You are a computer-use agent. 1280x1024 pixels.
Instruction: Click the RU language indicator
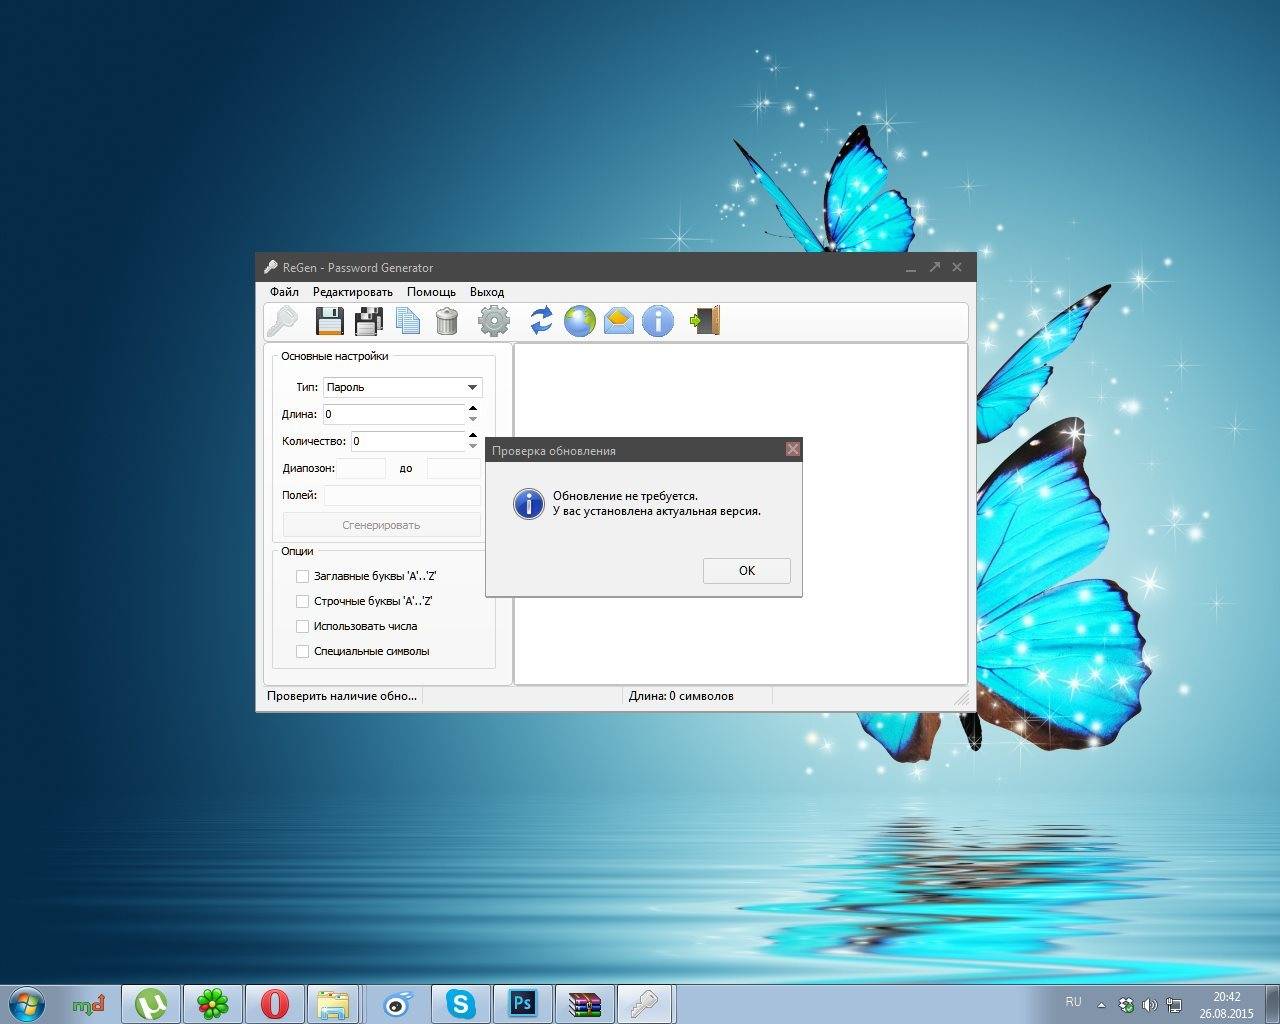1073,1002
